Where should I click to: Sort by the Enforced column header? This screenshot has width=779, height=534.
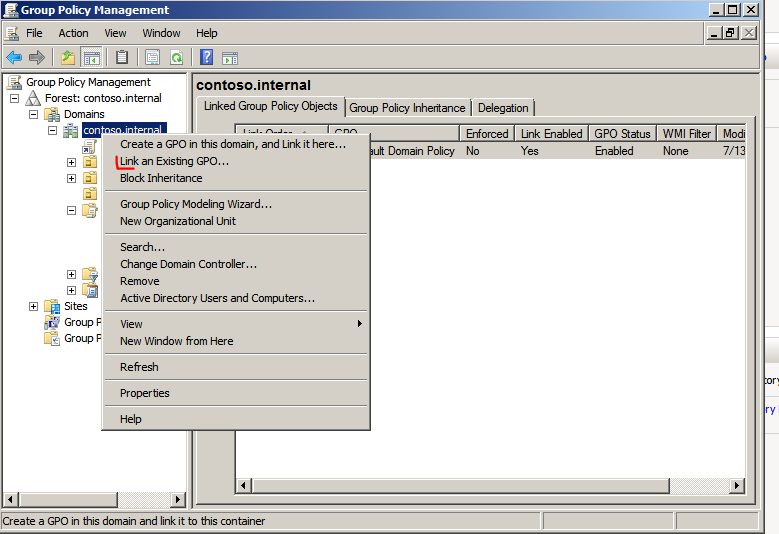coord(486,134)
